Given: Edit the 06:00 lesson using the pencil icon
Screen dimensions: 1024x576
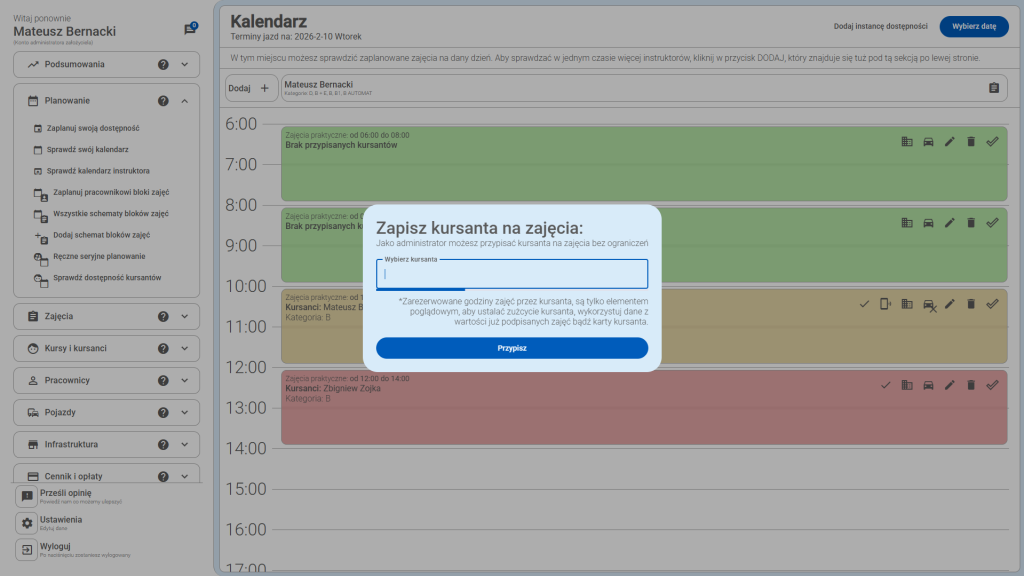Looking at the screenshot, I should click(949, 141).
